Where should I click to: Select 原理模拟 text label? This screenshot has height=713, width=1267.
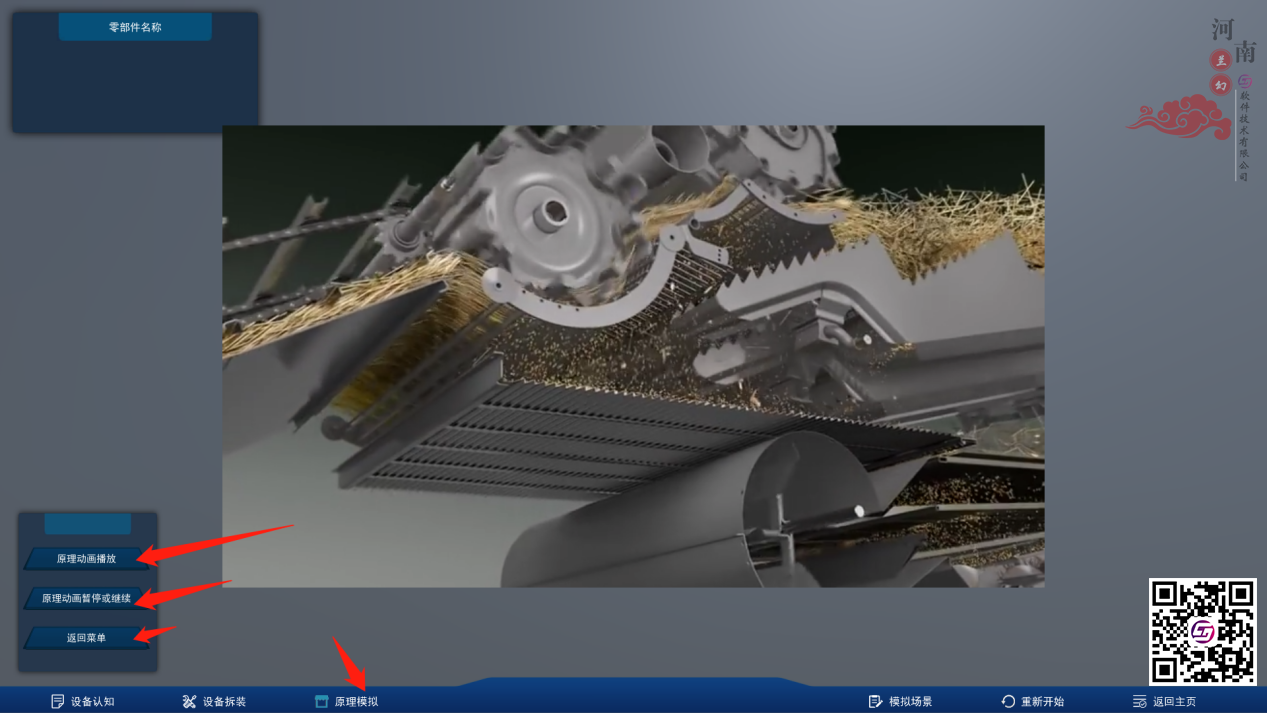(x=356, y=702)
